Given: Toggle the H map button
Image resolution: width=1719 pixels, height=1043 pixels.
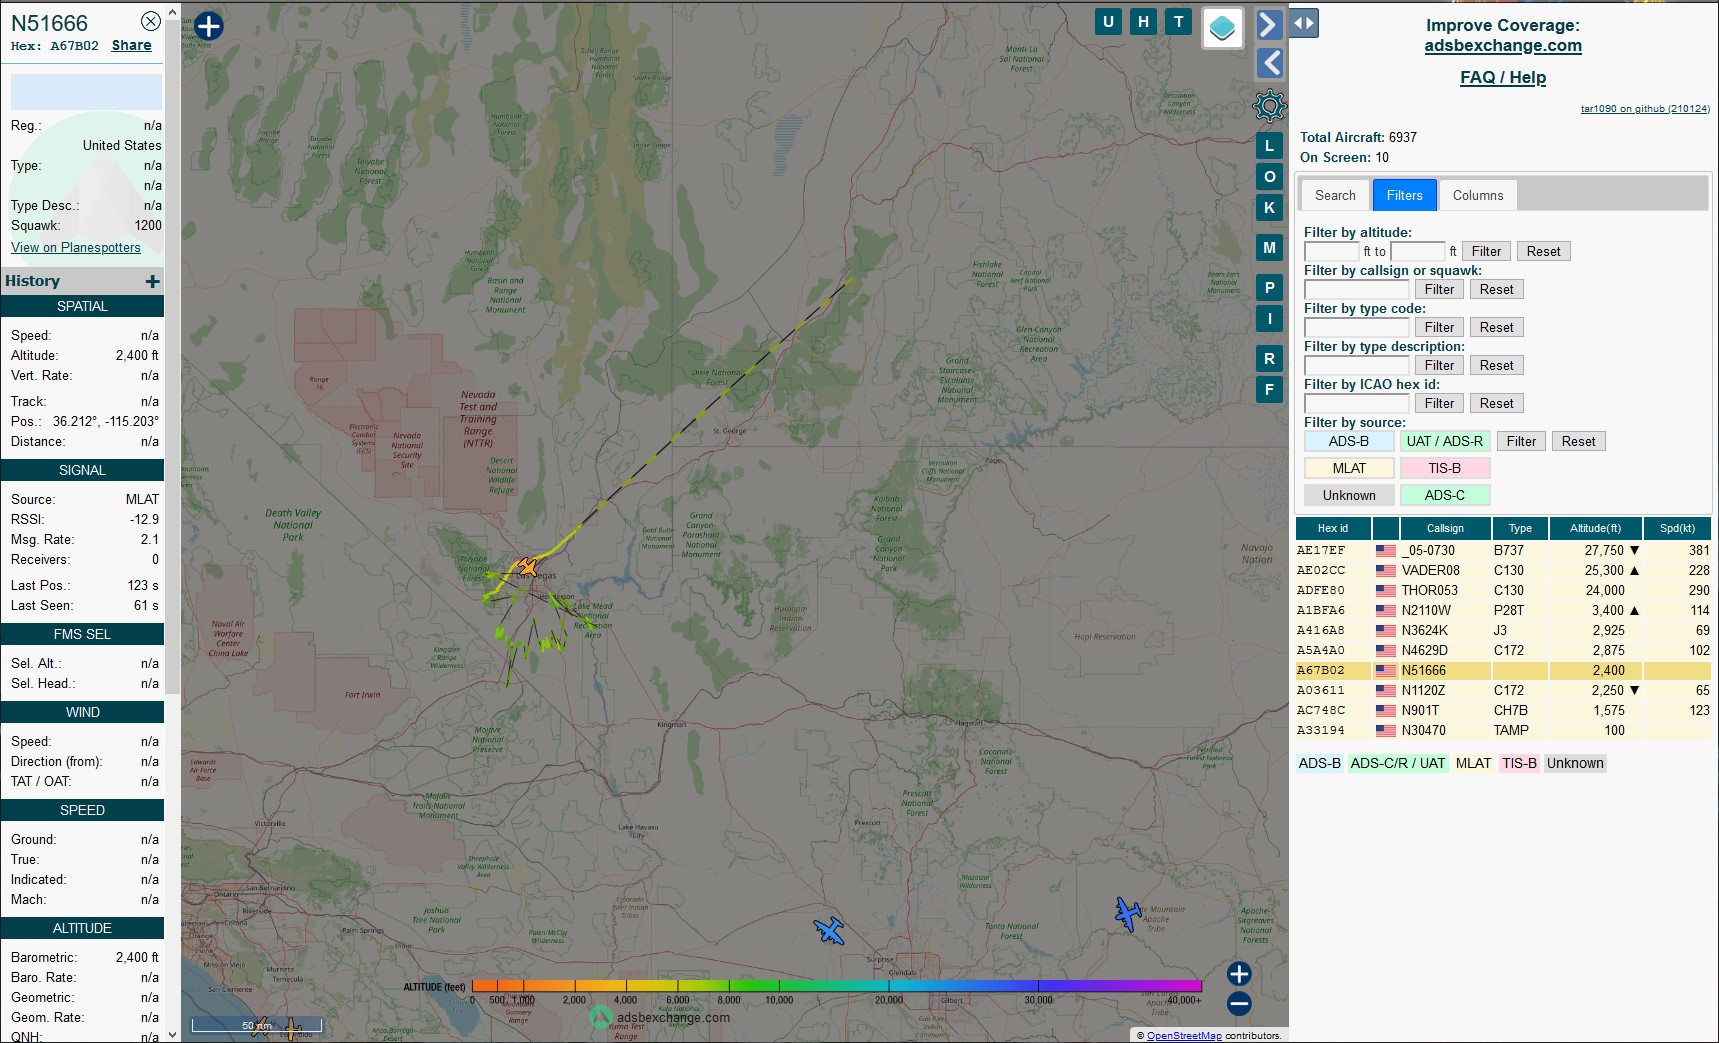Looking at the screenshot, I should pos(1143,22).
